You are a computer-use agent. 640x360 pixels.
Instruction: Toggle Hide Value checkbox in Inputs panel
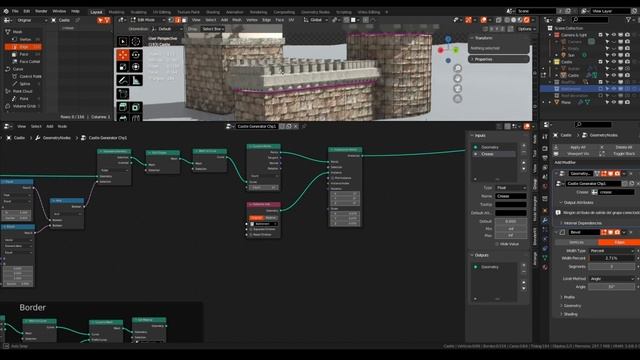click(x=497, y=244)
